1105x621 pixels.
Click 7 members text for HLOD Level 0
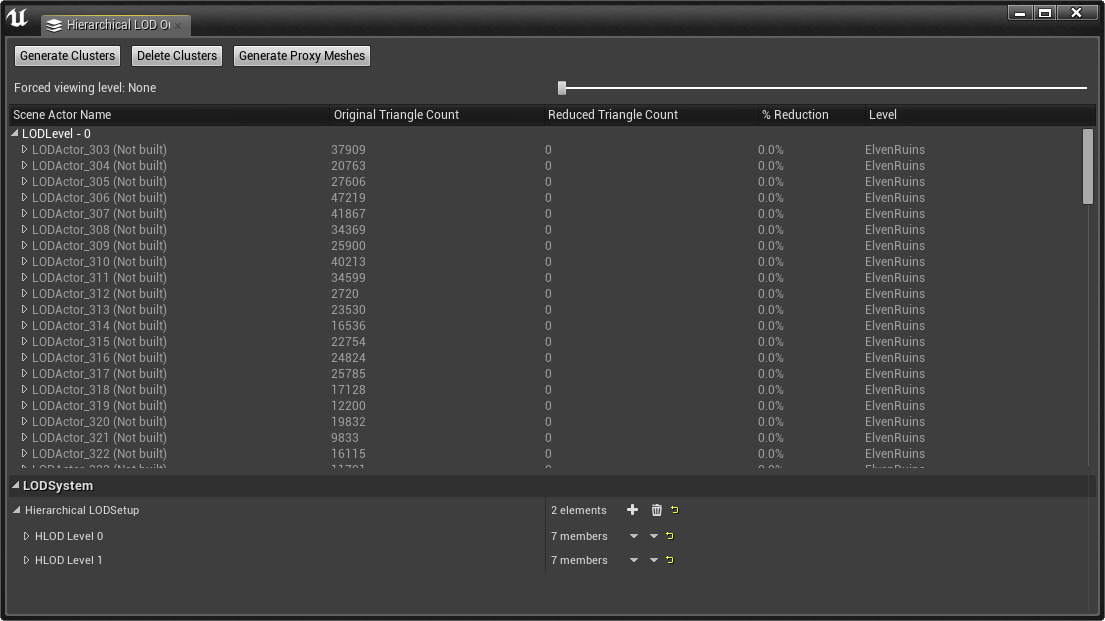coord(579,536)
